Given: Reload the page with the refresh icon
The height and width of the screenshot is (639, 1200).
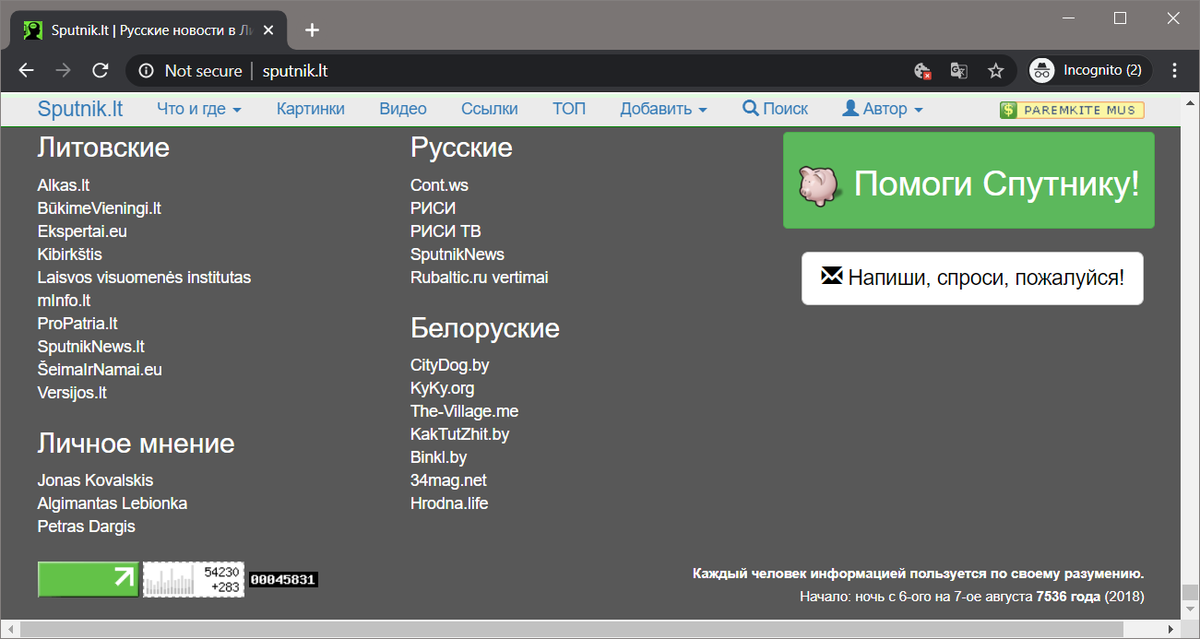Looking at the screenshot, I should 100,71.
